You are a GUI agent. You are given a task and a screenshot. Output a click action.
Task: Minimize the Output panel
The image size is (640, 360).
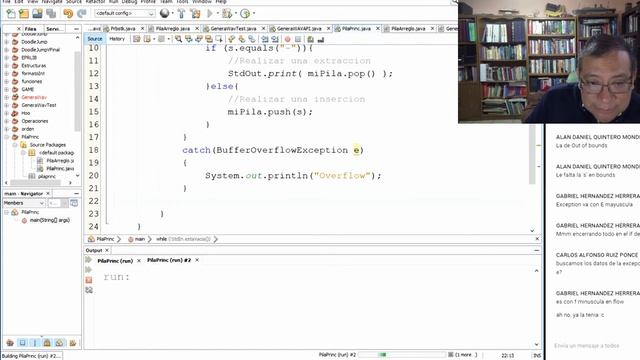[536, 250]
